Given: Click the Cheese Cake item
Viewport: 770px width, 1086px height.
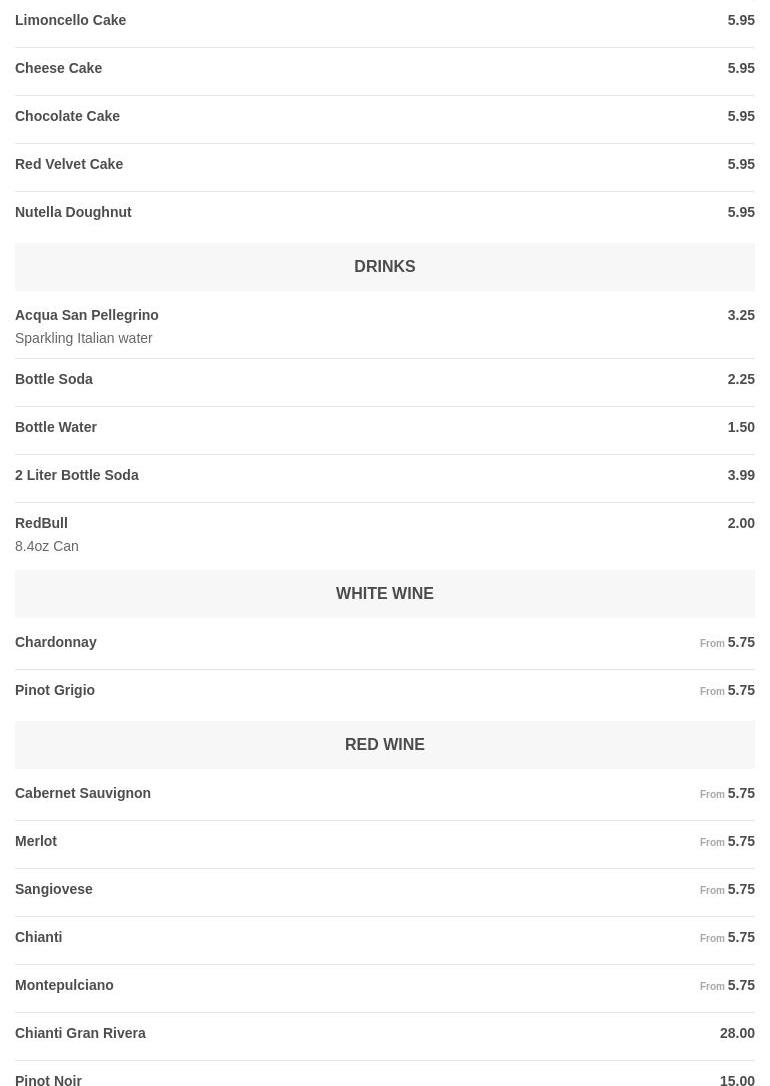Looking at the screenshot, I should point(59,68).
